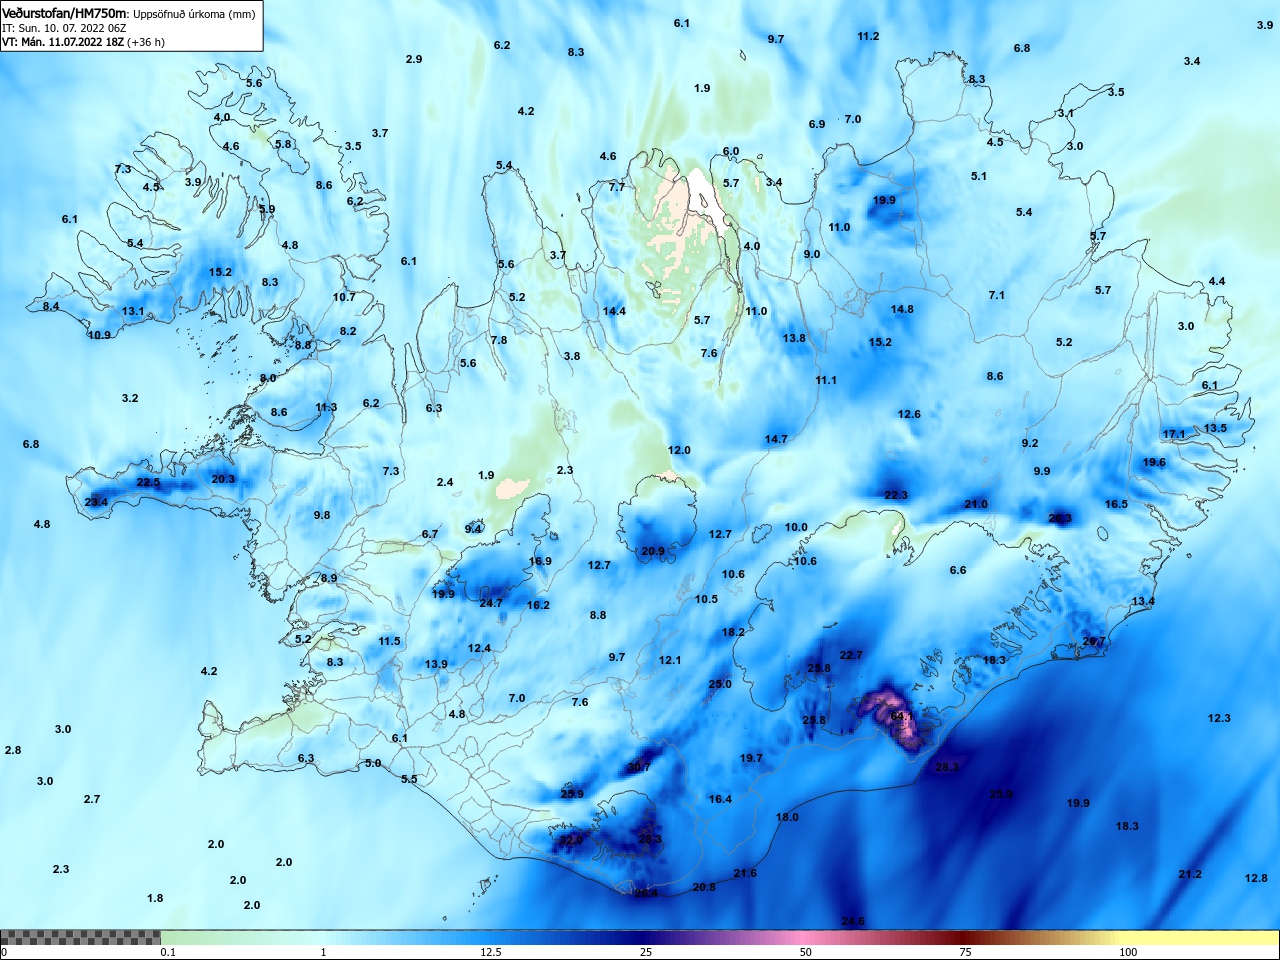
Task: Select the 26.4 coastal value
Action: pos(646,893)
